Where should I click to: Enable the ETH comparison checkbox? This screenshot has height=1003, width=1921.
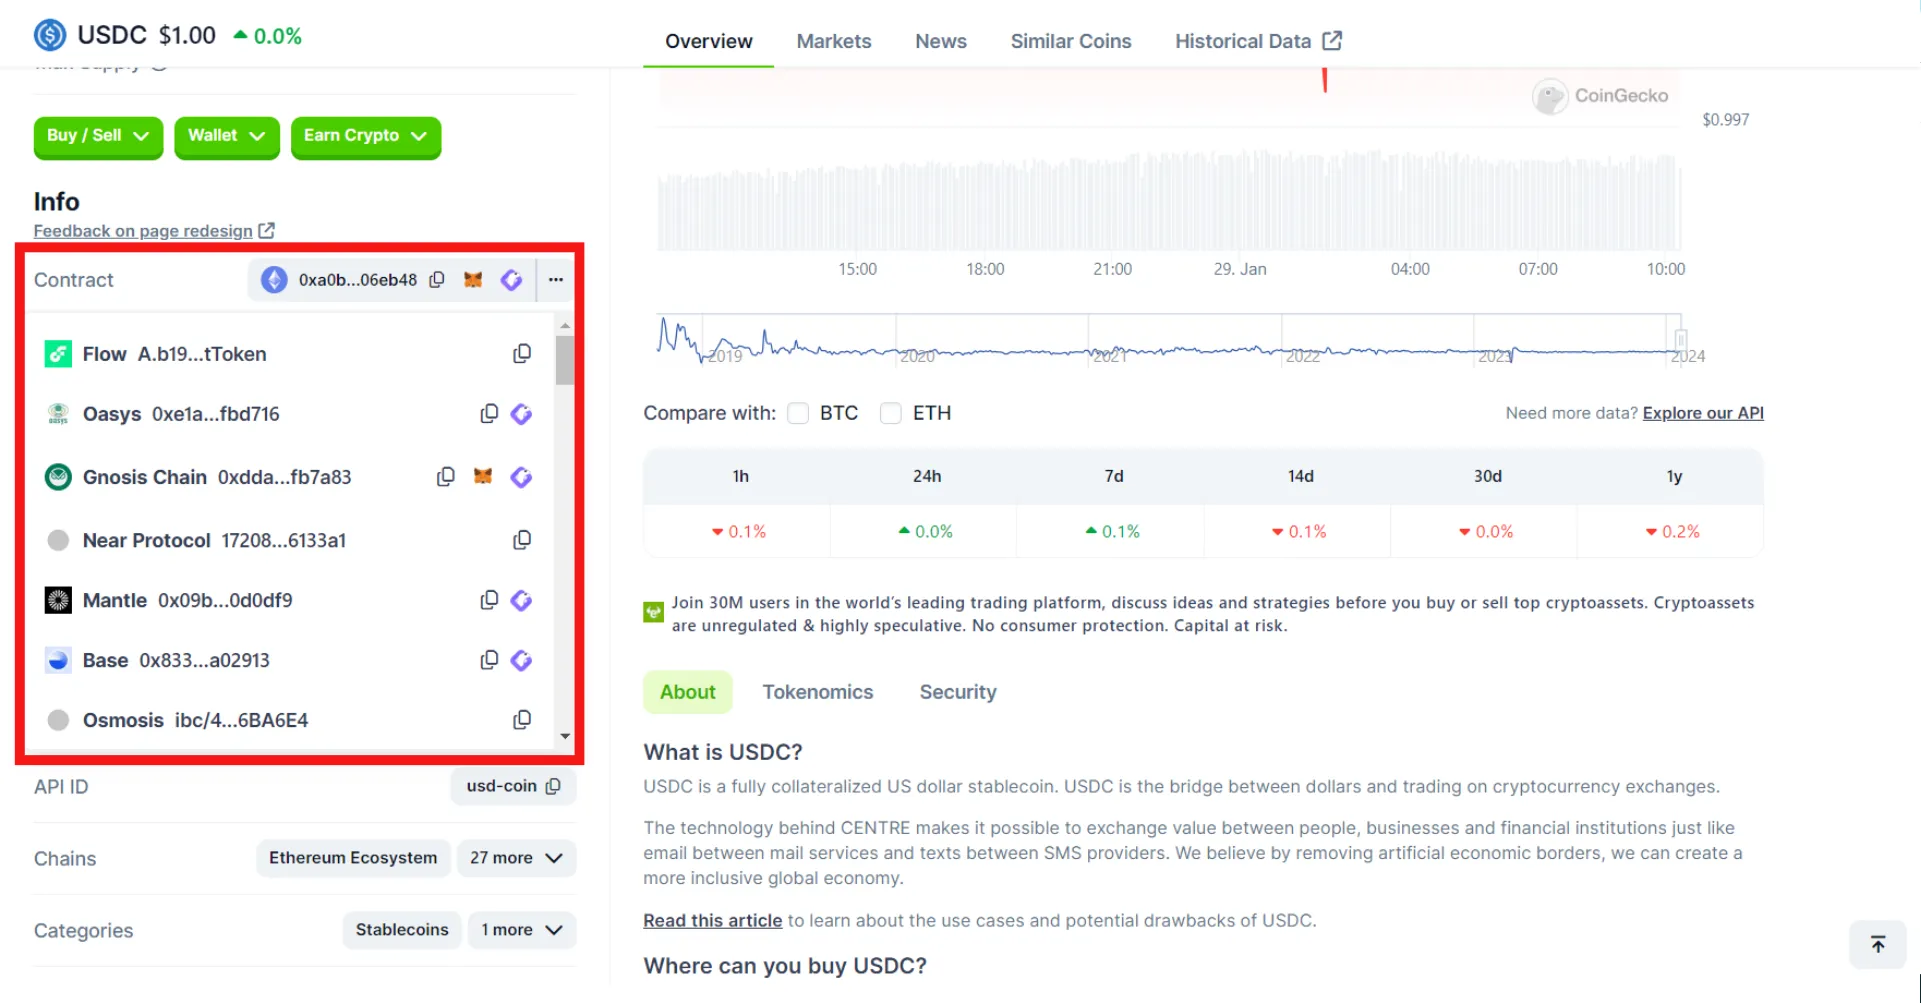click(x=890, y=413)
